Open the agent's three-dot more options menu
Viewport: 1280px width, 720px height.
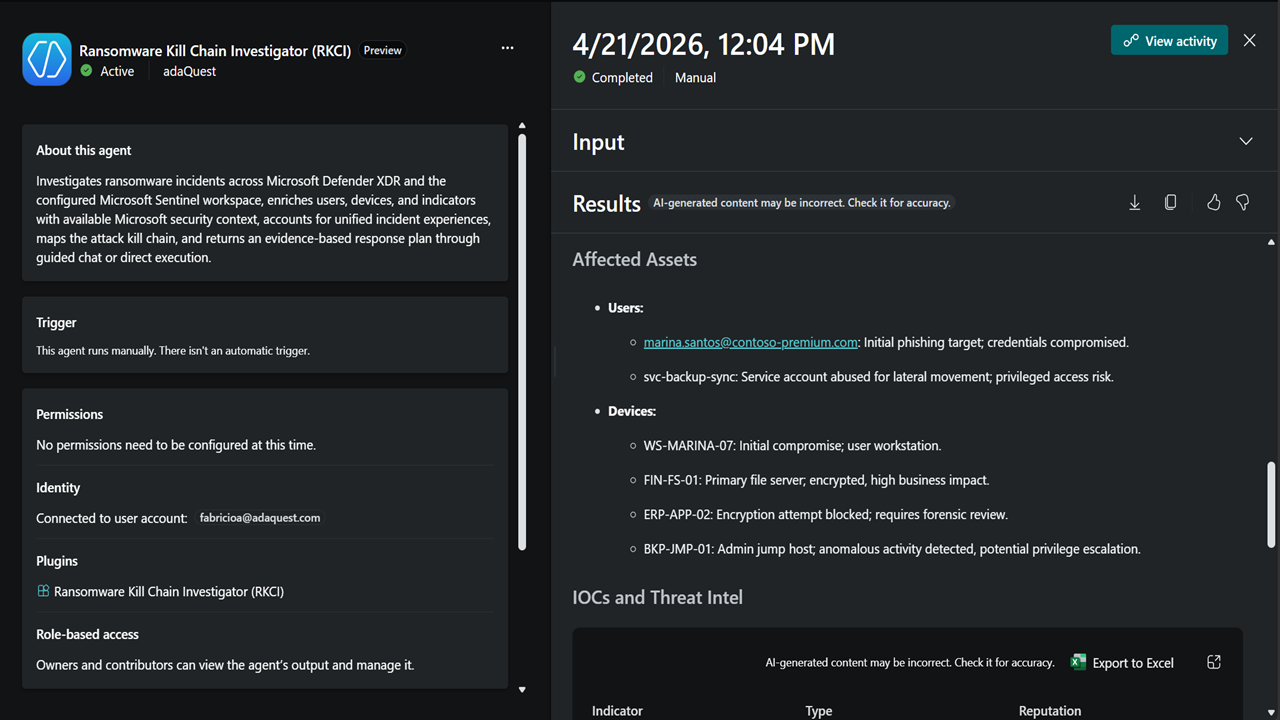[x=507, y=48]
